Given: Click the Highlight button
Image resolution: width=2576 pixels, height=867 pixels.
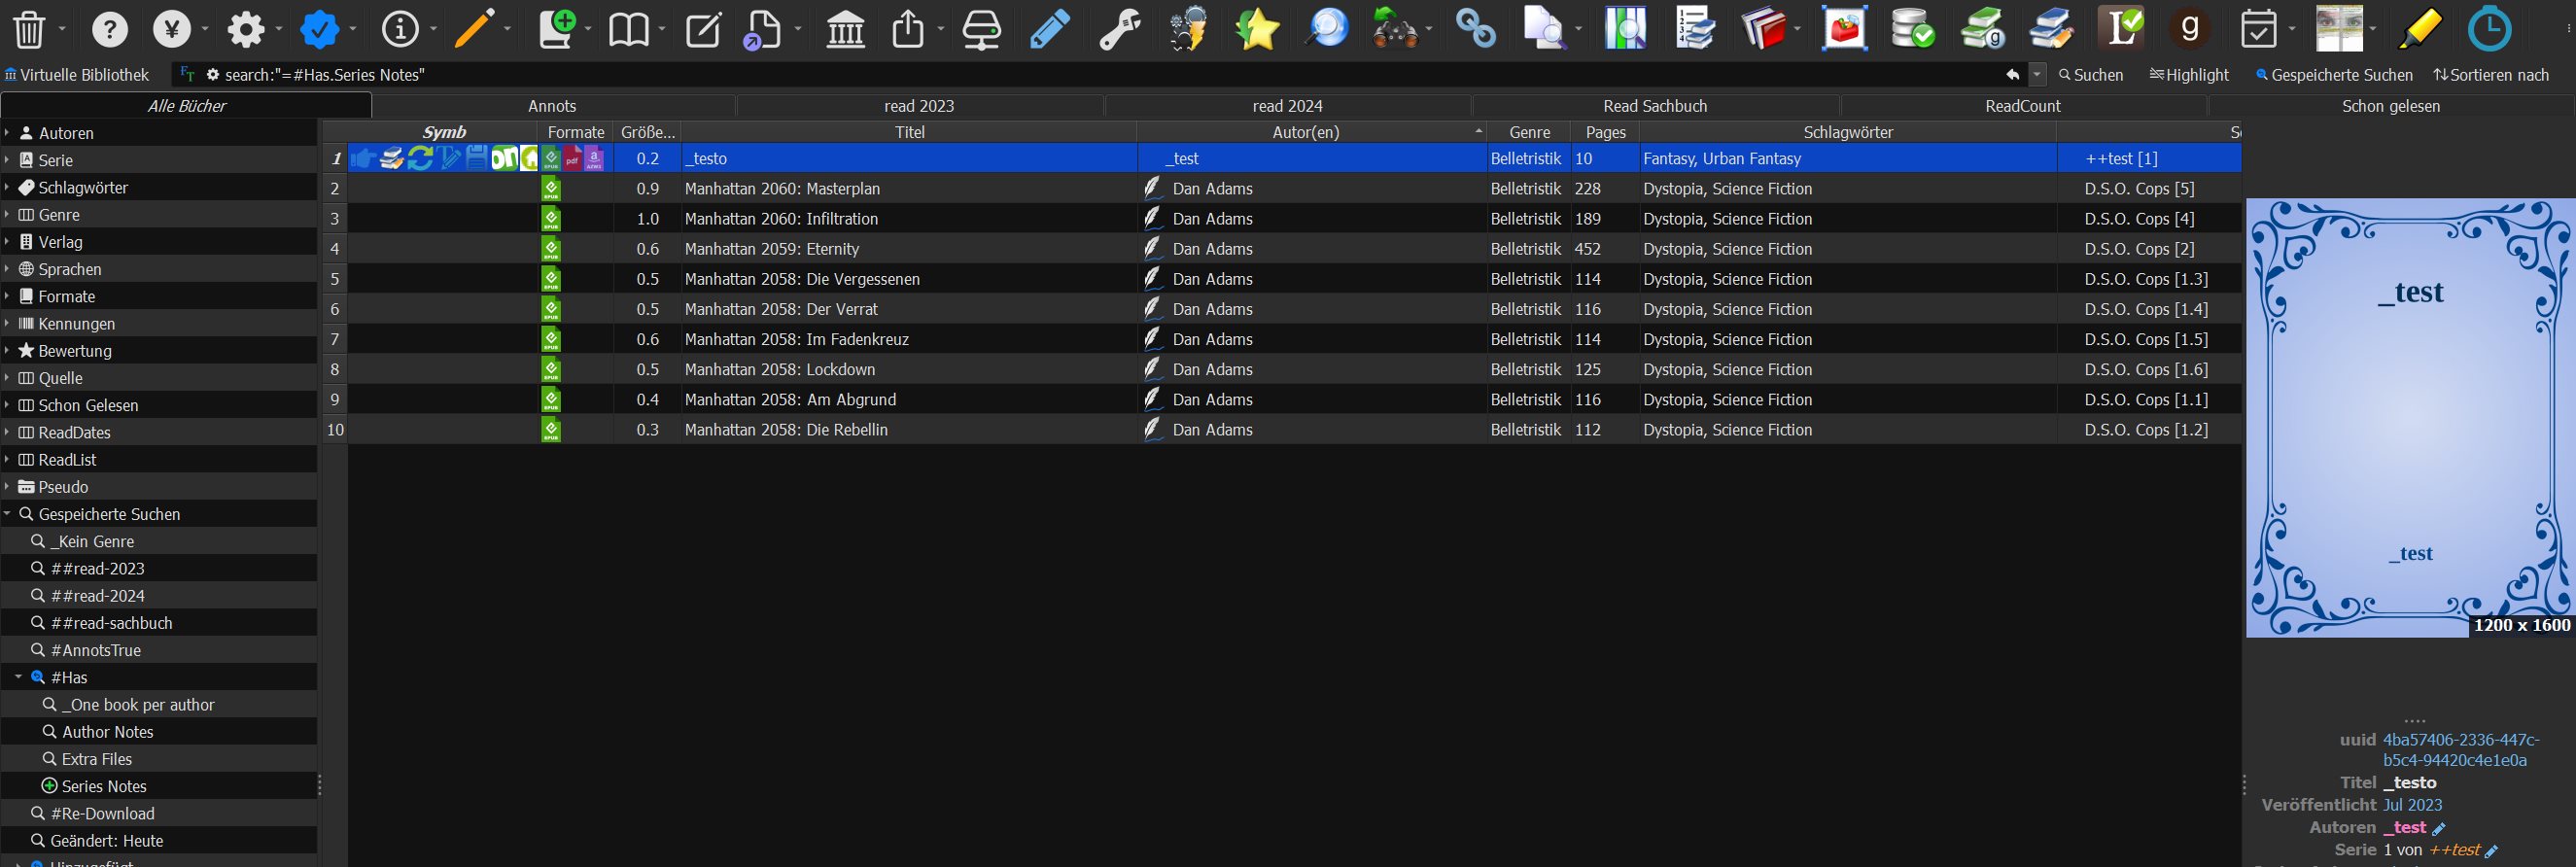Looking at the screenshot, I should pyautogui.click(x=2189, y=75).
